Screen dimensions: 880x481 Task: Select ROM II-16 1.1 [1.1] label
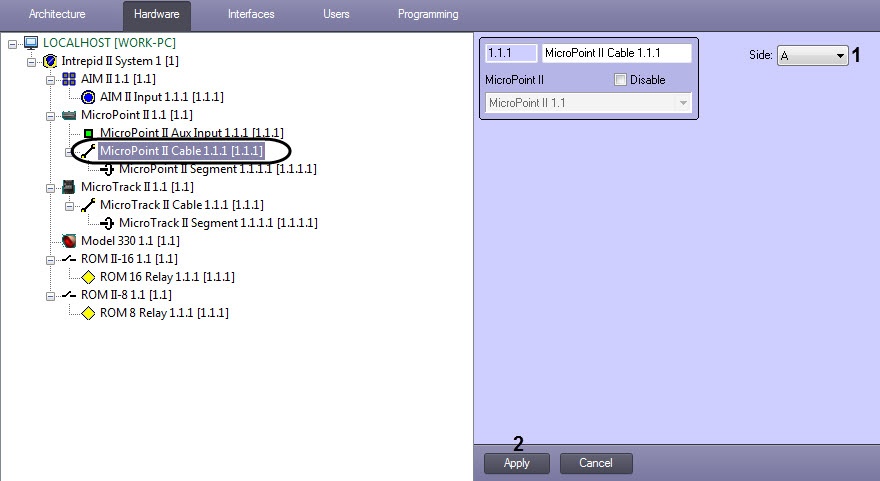129,259
